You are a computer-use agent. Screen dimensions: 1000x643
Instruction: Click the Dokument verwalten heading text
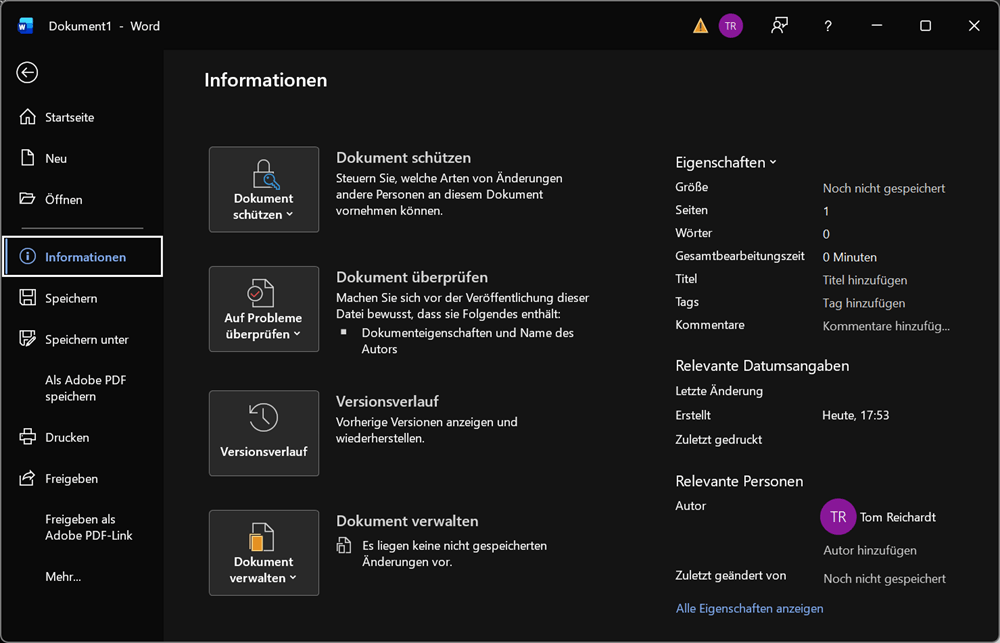407,521
